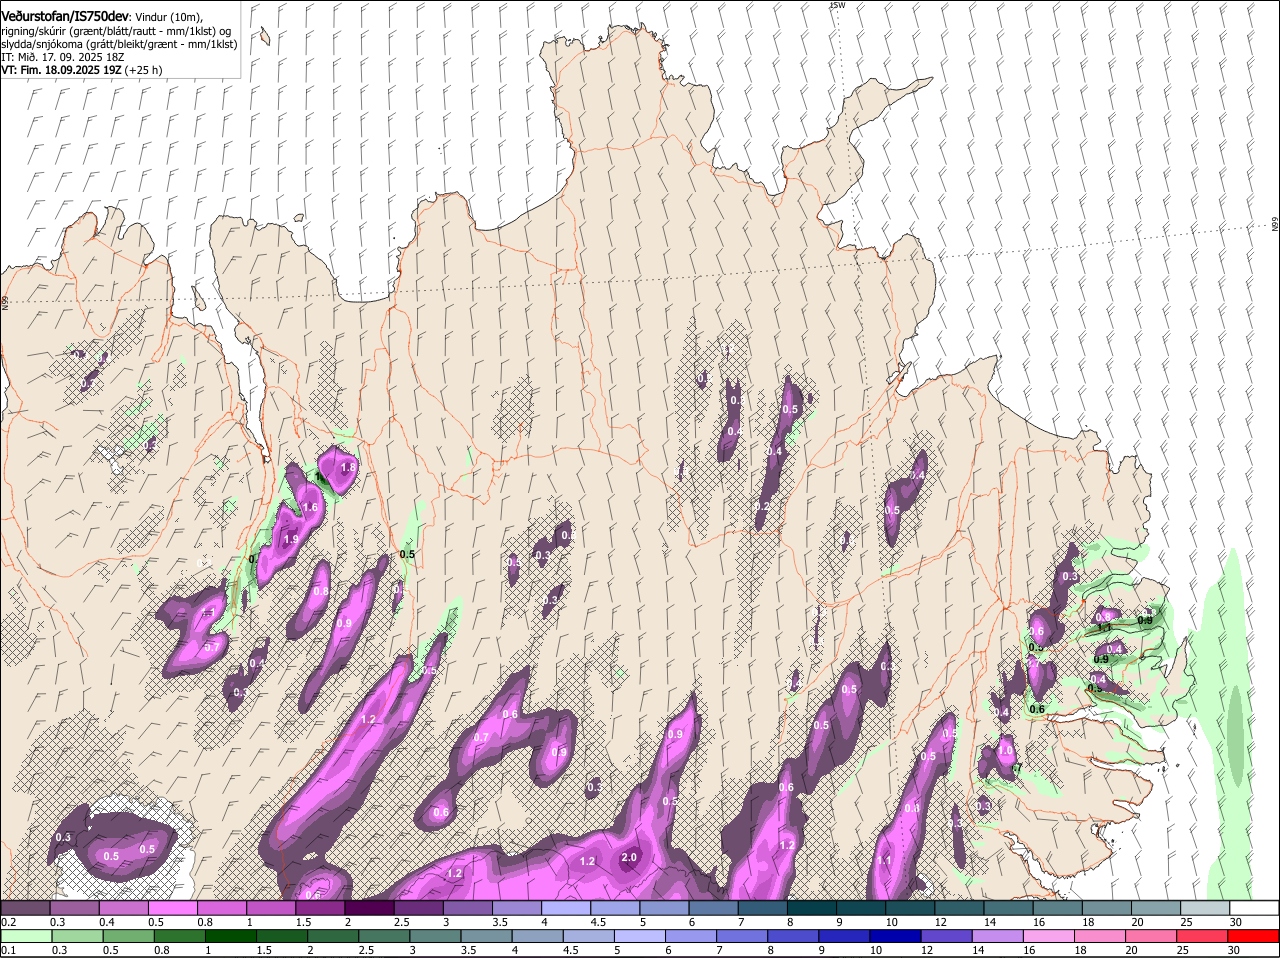Image resolution: width=1280 pixels, height=958 pixels.
Task: Click lower legend blue swatch between 7 and 8
Action: tap(742, 936)
